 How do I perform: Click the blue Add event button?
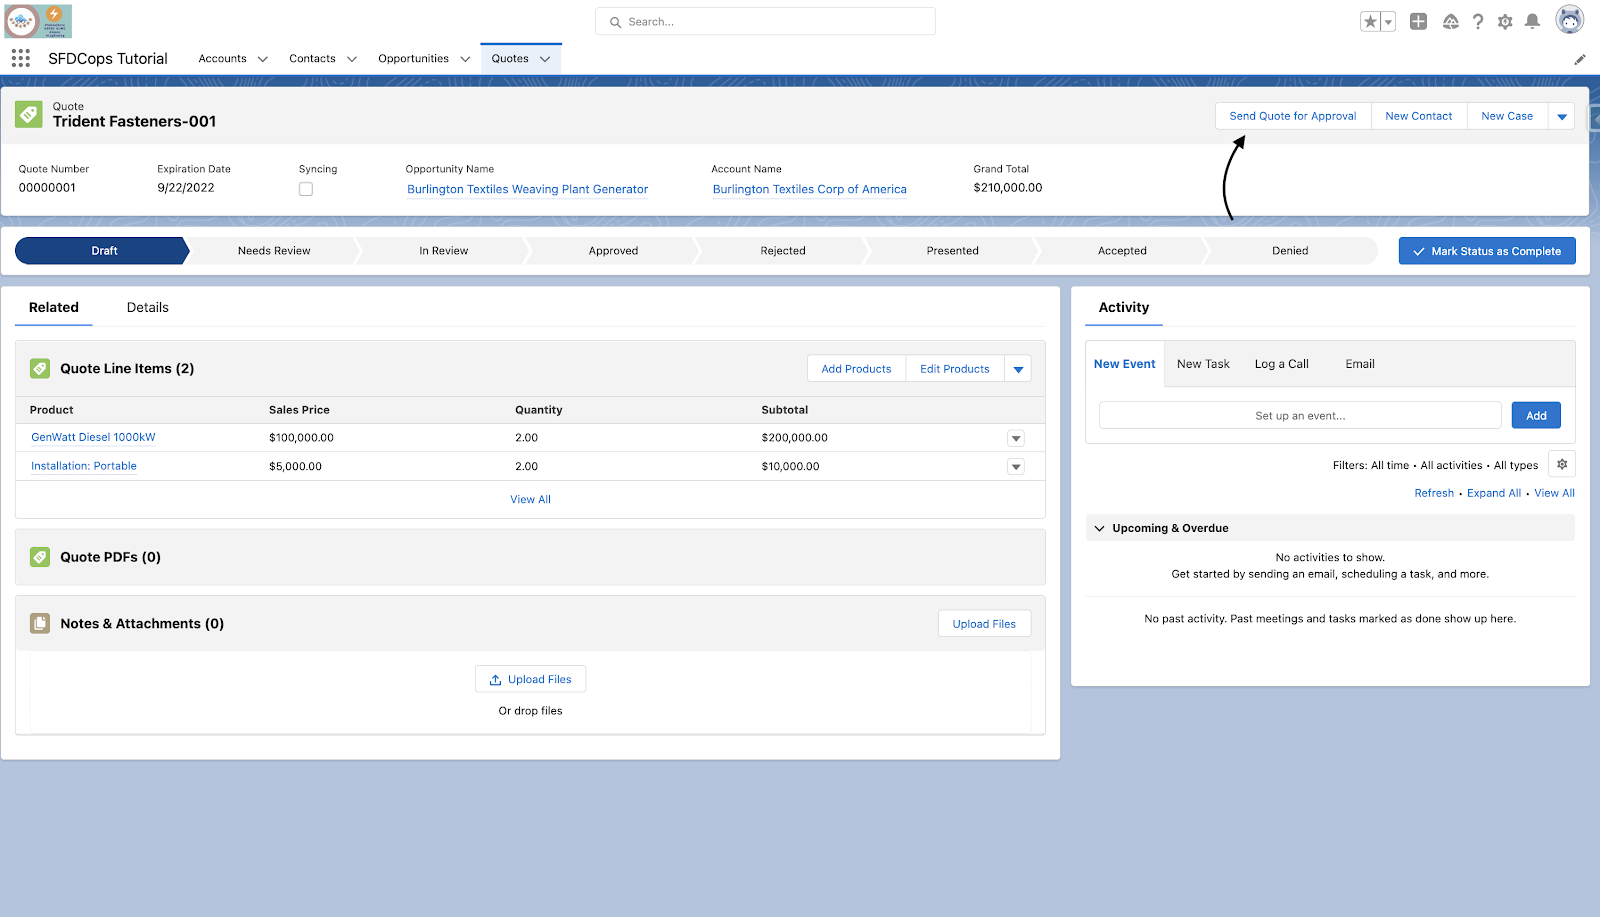point(1536,416)
